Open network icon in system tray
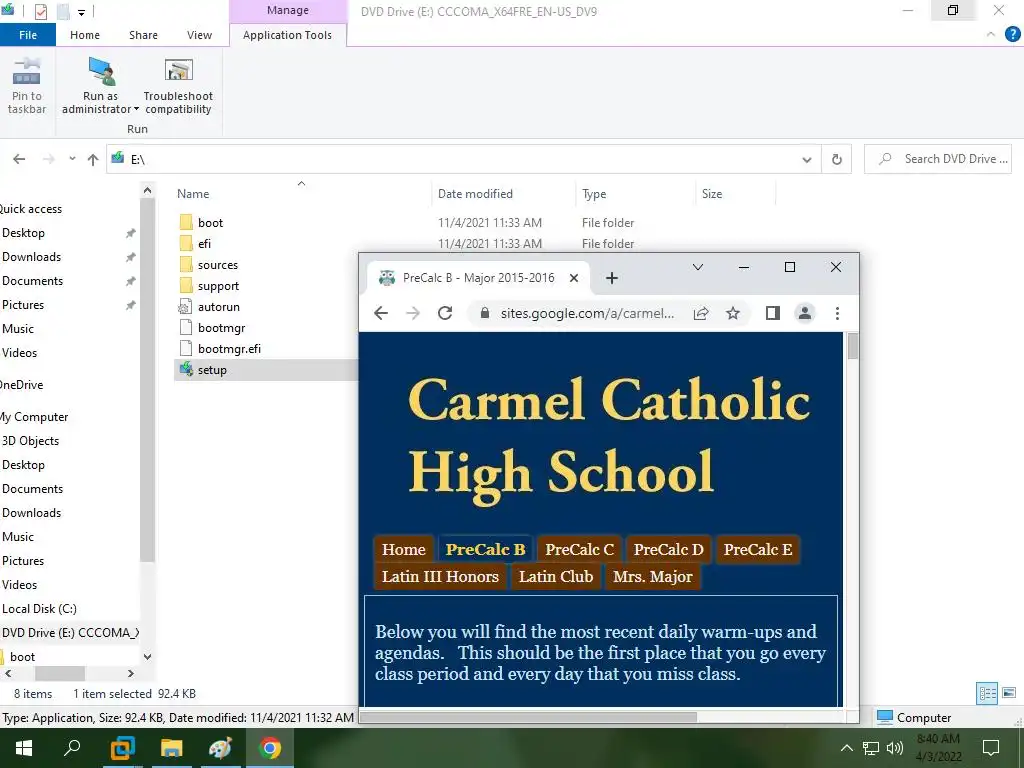The width and height of the screenshot is (1024, 768). [x=871, y=748]
